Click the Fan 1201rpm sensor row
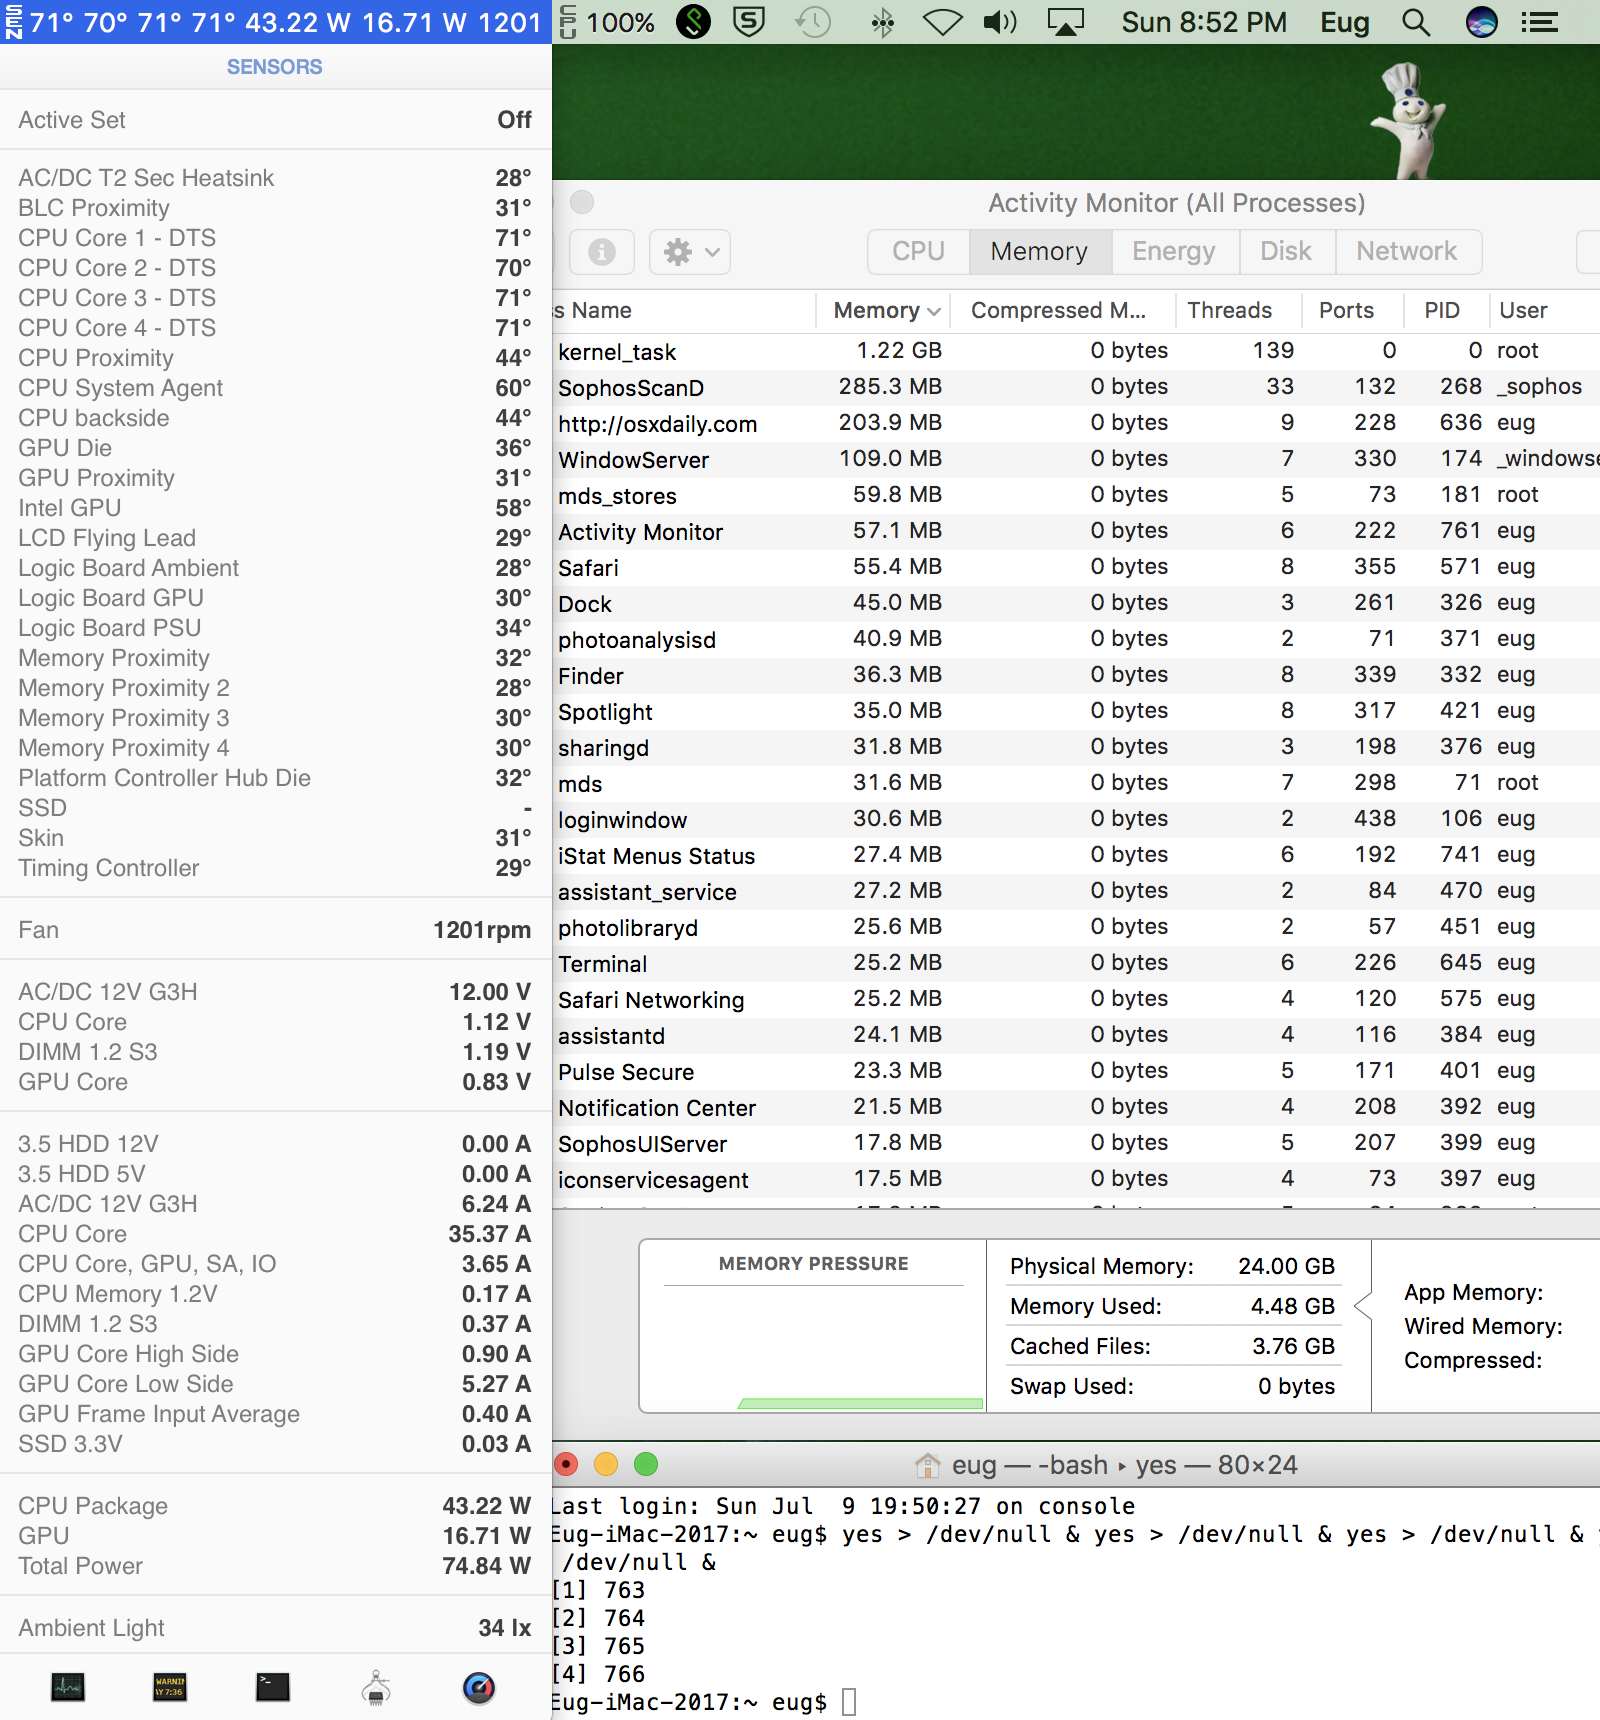This screenshot has height=1720, width=1600. coord(275,930)
